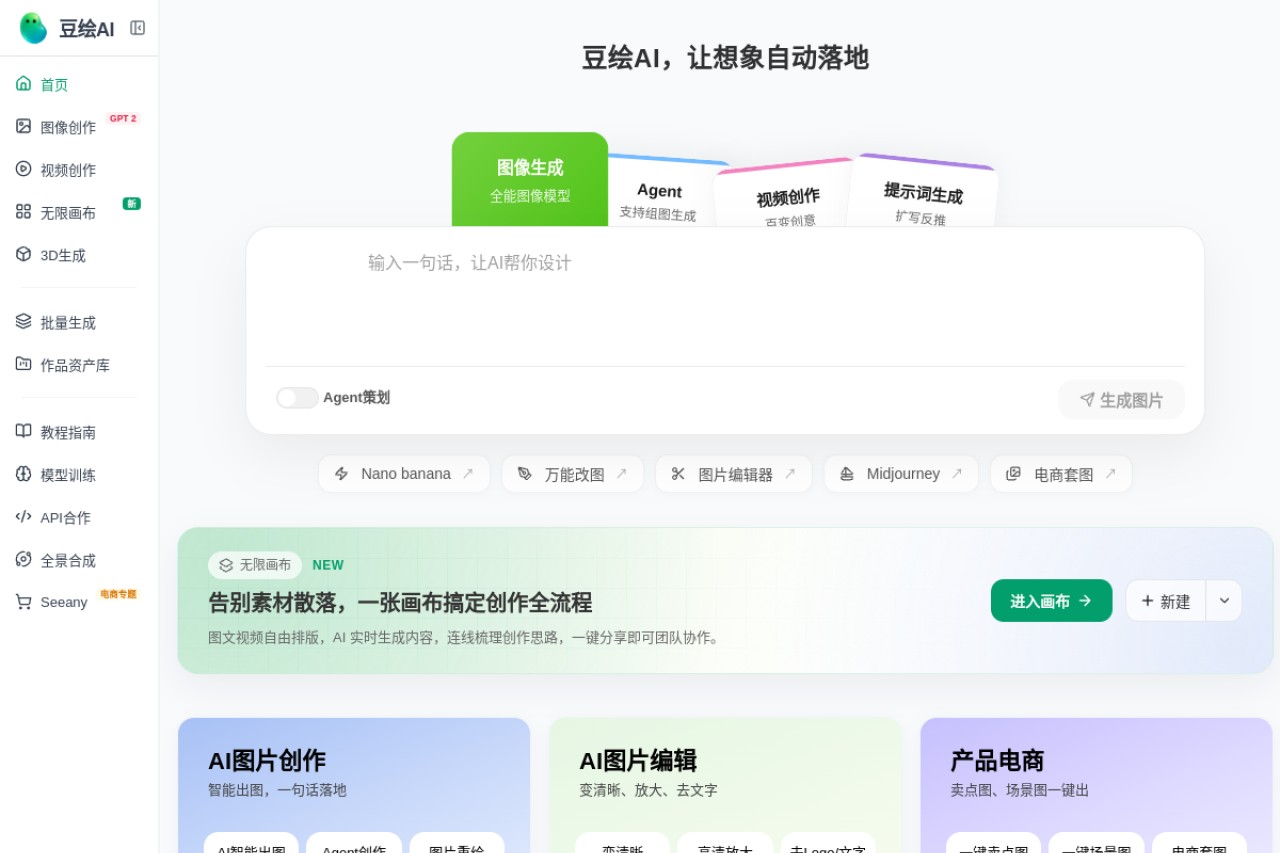Click the 3D生成 cube icon
This screenshot has height=853, width=1280.
[23, 254]
